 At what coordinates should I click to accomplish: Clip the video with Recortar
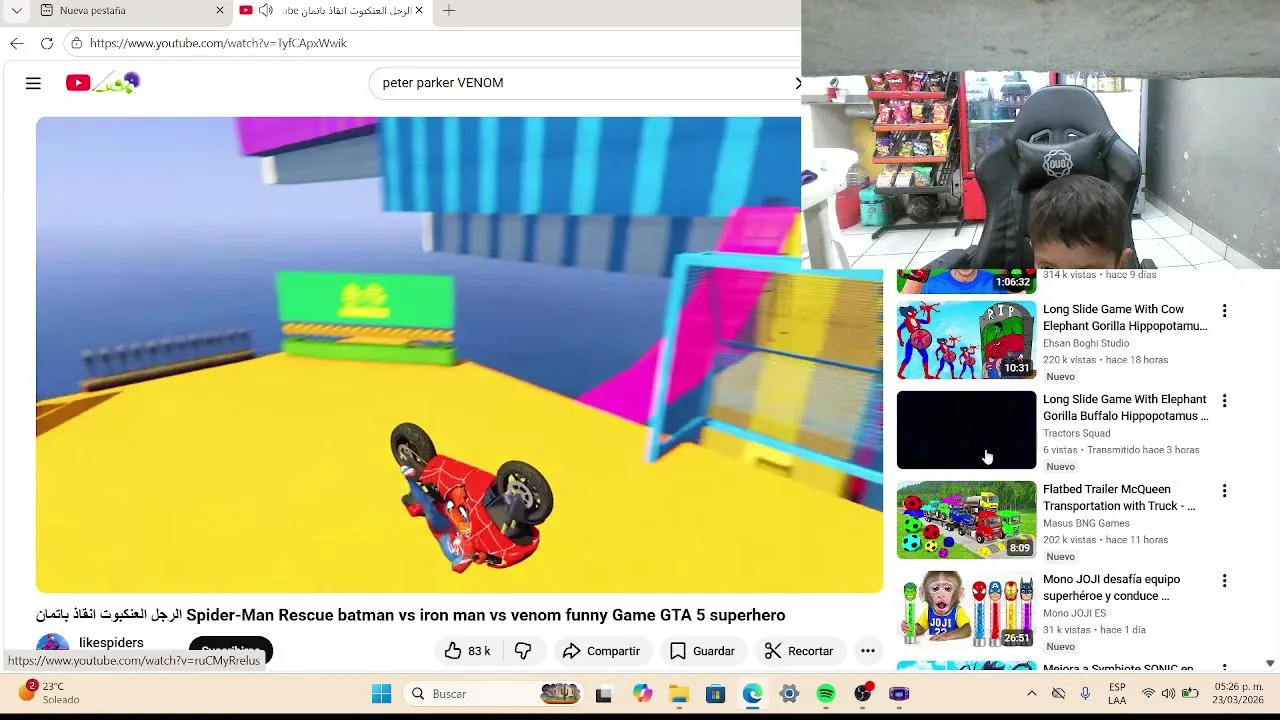(799, 651)
